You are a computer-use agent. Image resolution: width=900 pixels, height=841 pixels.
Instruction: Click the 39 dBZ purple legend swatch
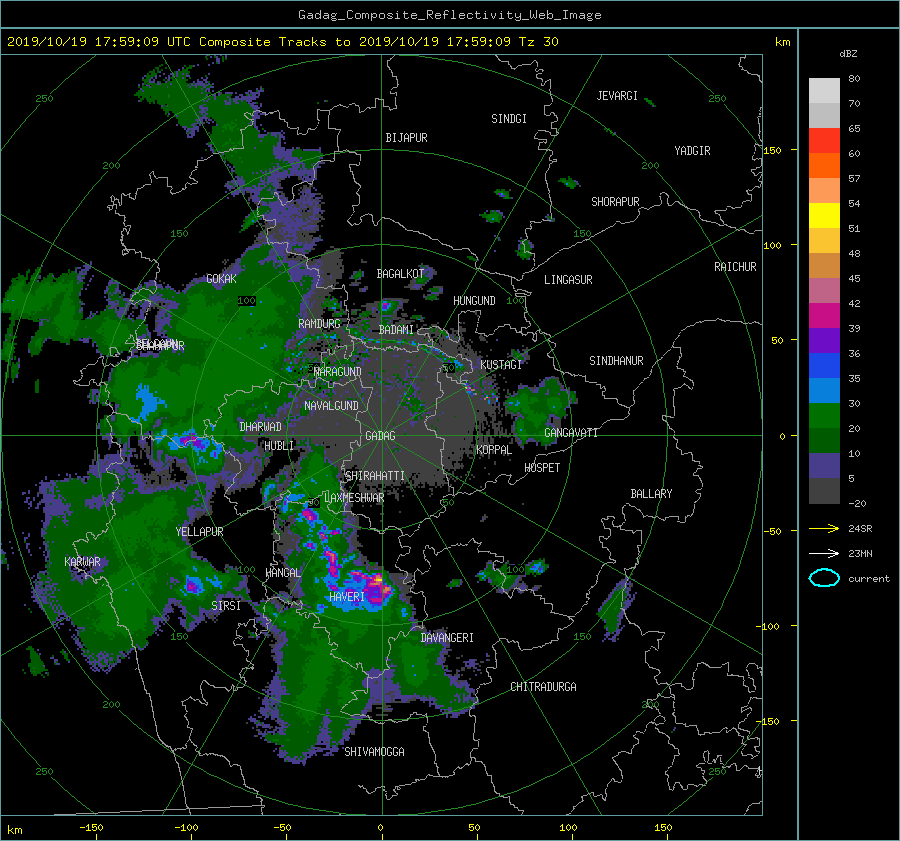pyautogui.click(x=824, y=340)
